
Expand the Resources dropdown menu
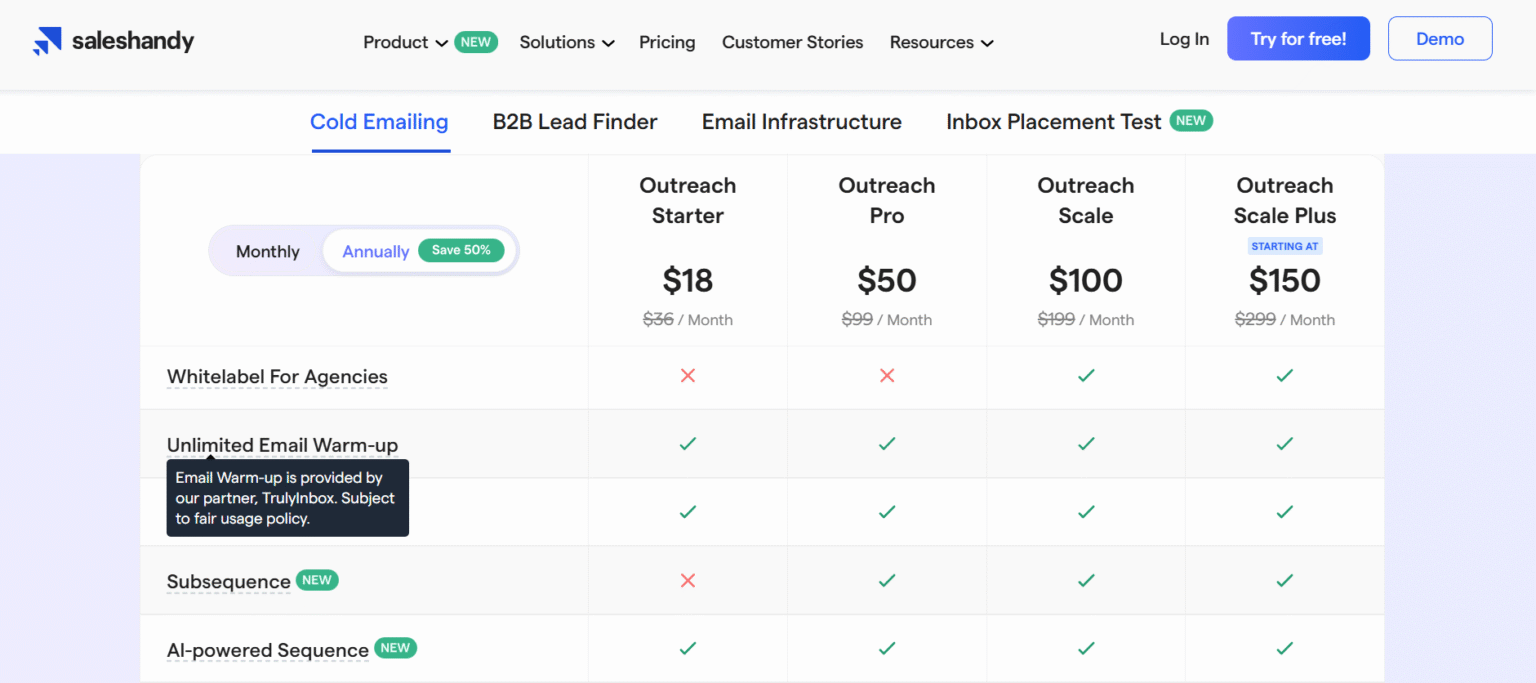(941, 42)
